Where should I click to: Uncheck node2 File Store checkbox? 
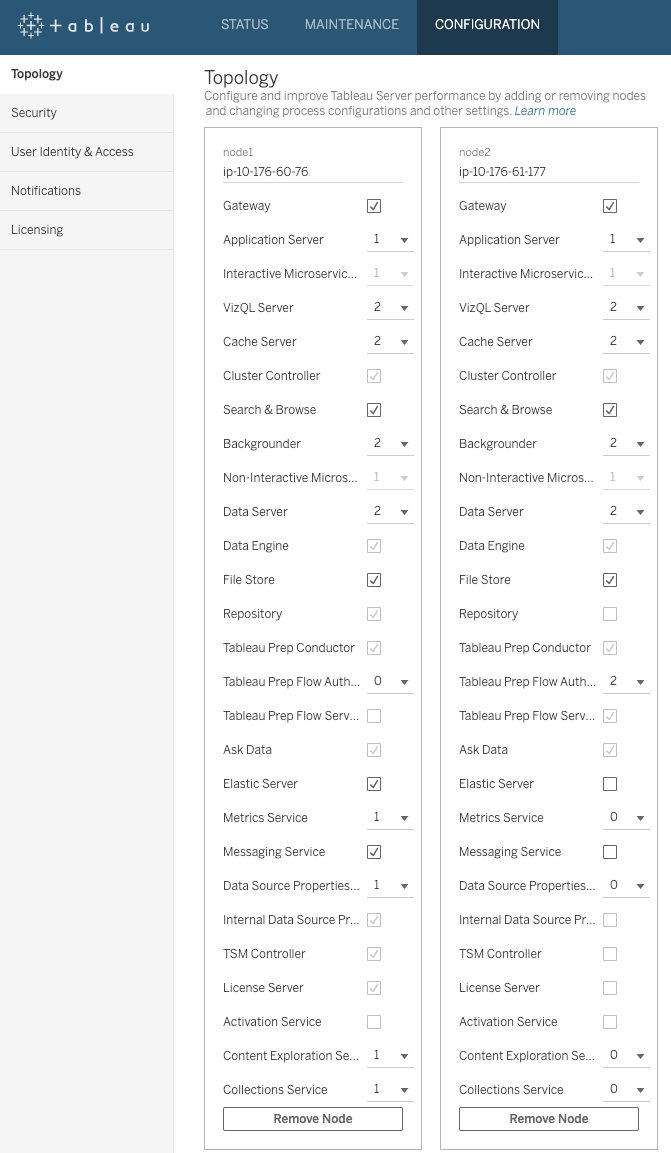[x=610, y=580]
